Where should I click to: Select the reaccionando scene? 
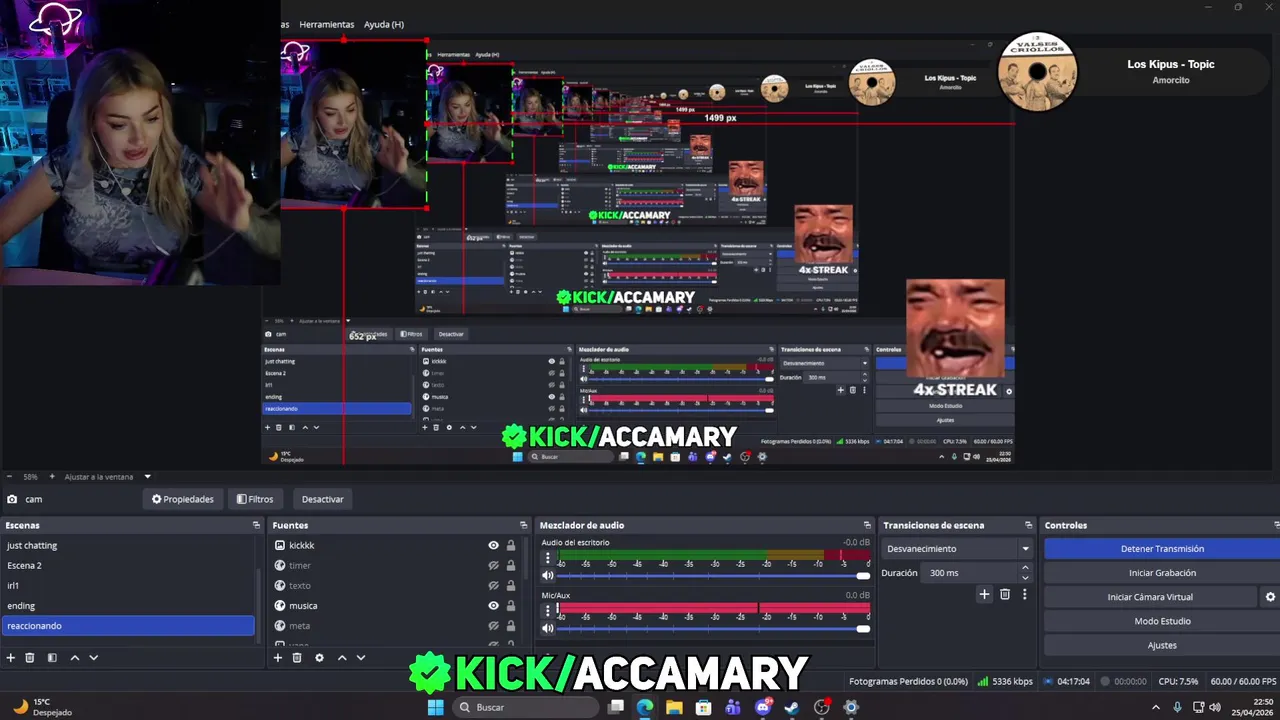click(129, 626)
